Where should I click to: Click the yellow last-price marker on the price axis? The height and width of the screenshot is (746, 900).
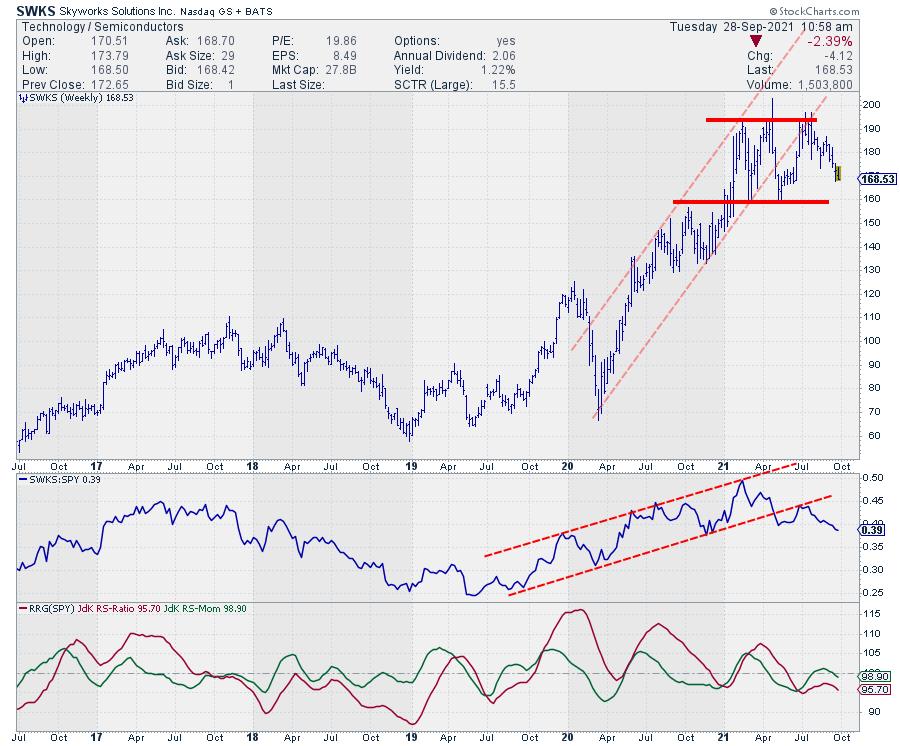click(838, 174)
